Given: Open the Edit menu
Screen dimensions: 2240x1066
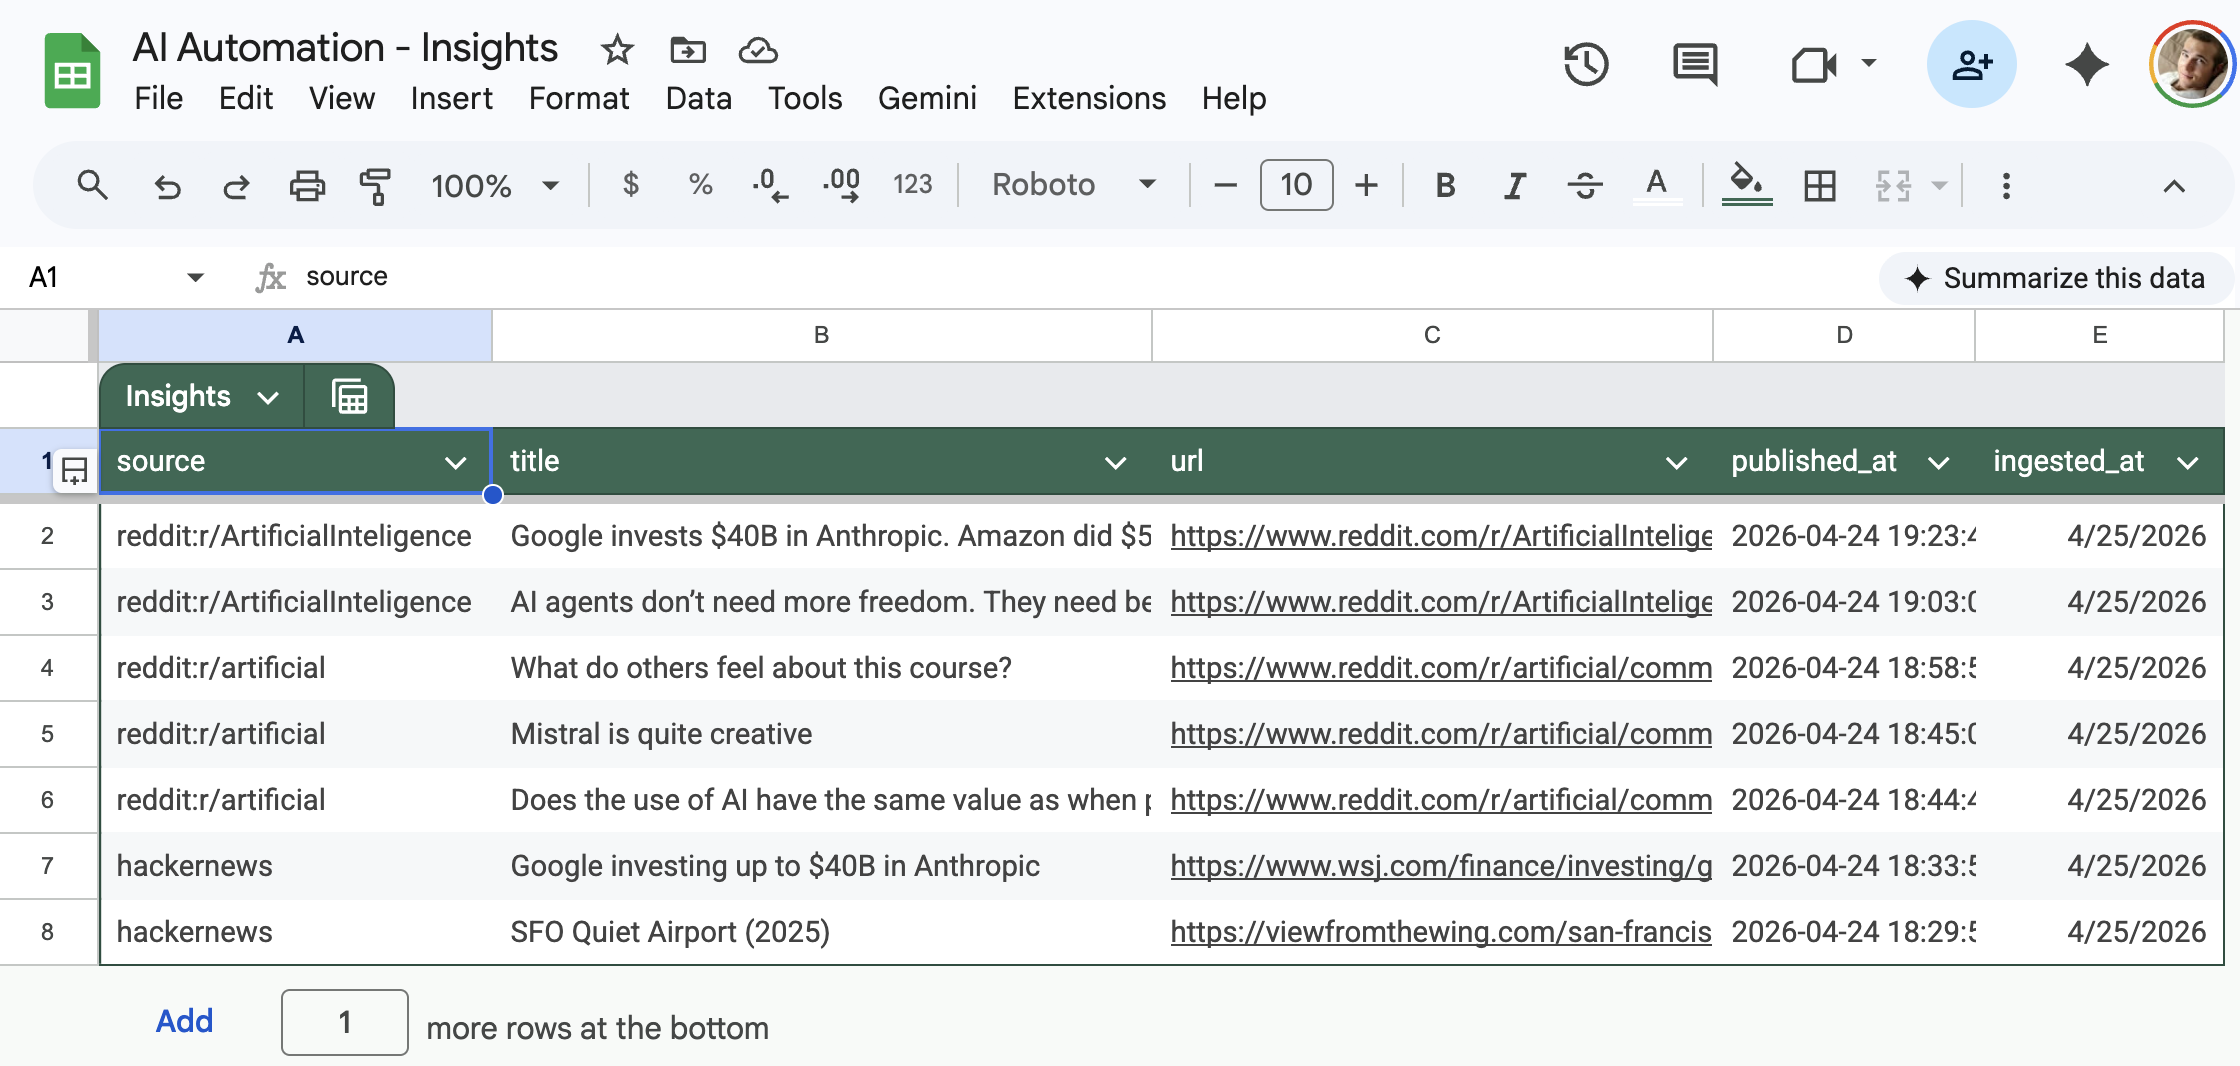Looking at the screenshot, I should (x=246, y=98).
